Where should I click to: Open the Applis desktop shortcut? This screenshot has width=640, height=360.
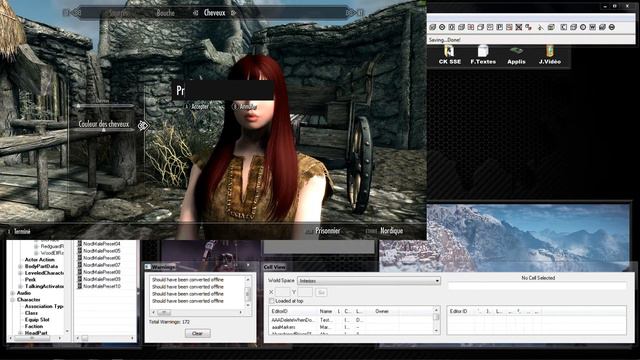[516, 55]
